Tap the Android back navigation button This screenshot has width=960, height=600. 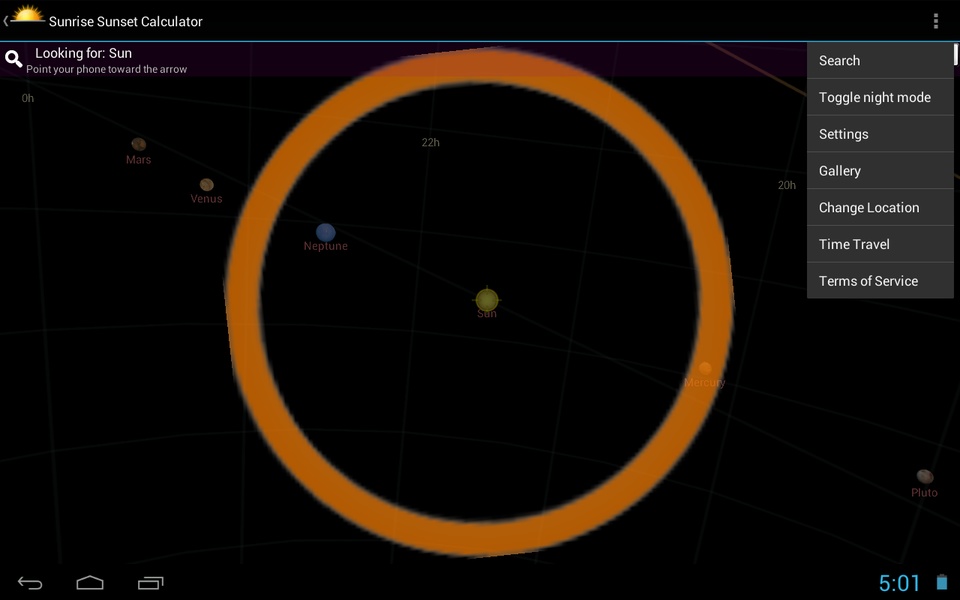29,583
